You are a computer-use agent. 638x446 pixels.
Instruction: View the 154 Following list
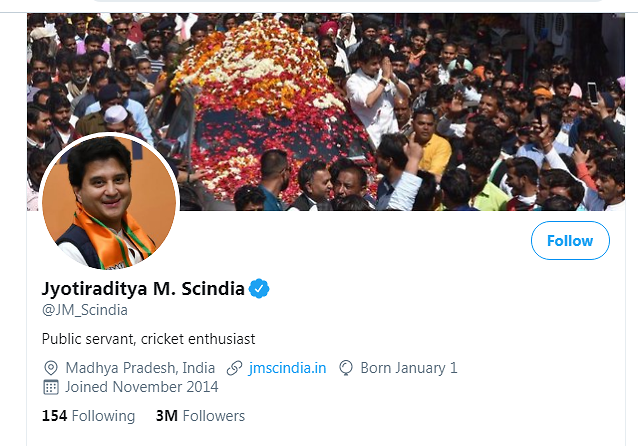[x=88, y=416]
